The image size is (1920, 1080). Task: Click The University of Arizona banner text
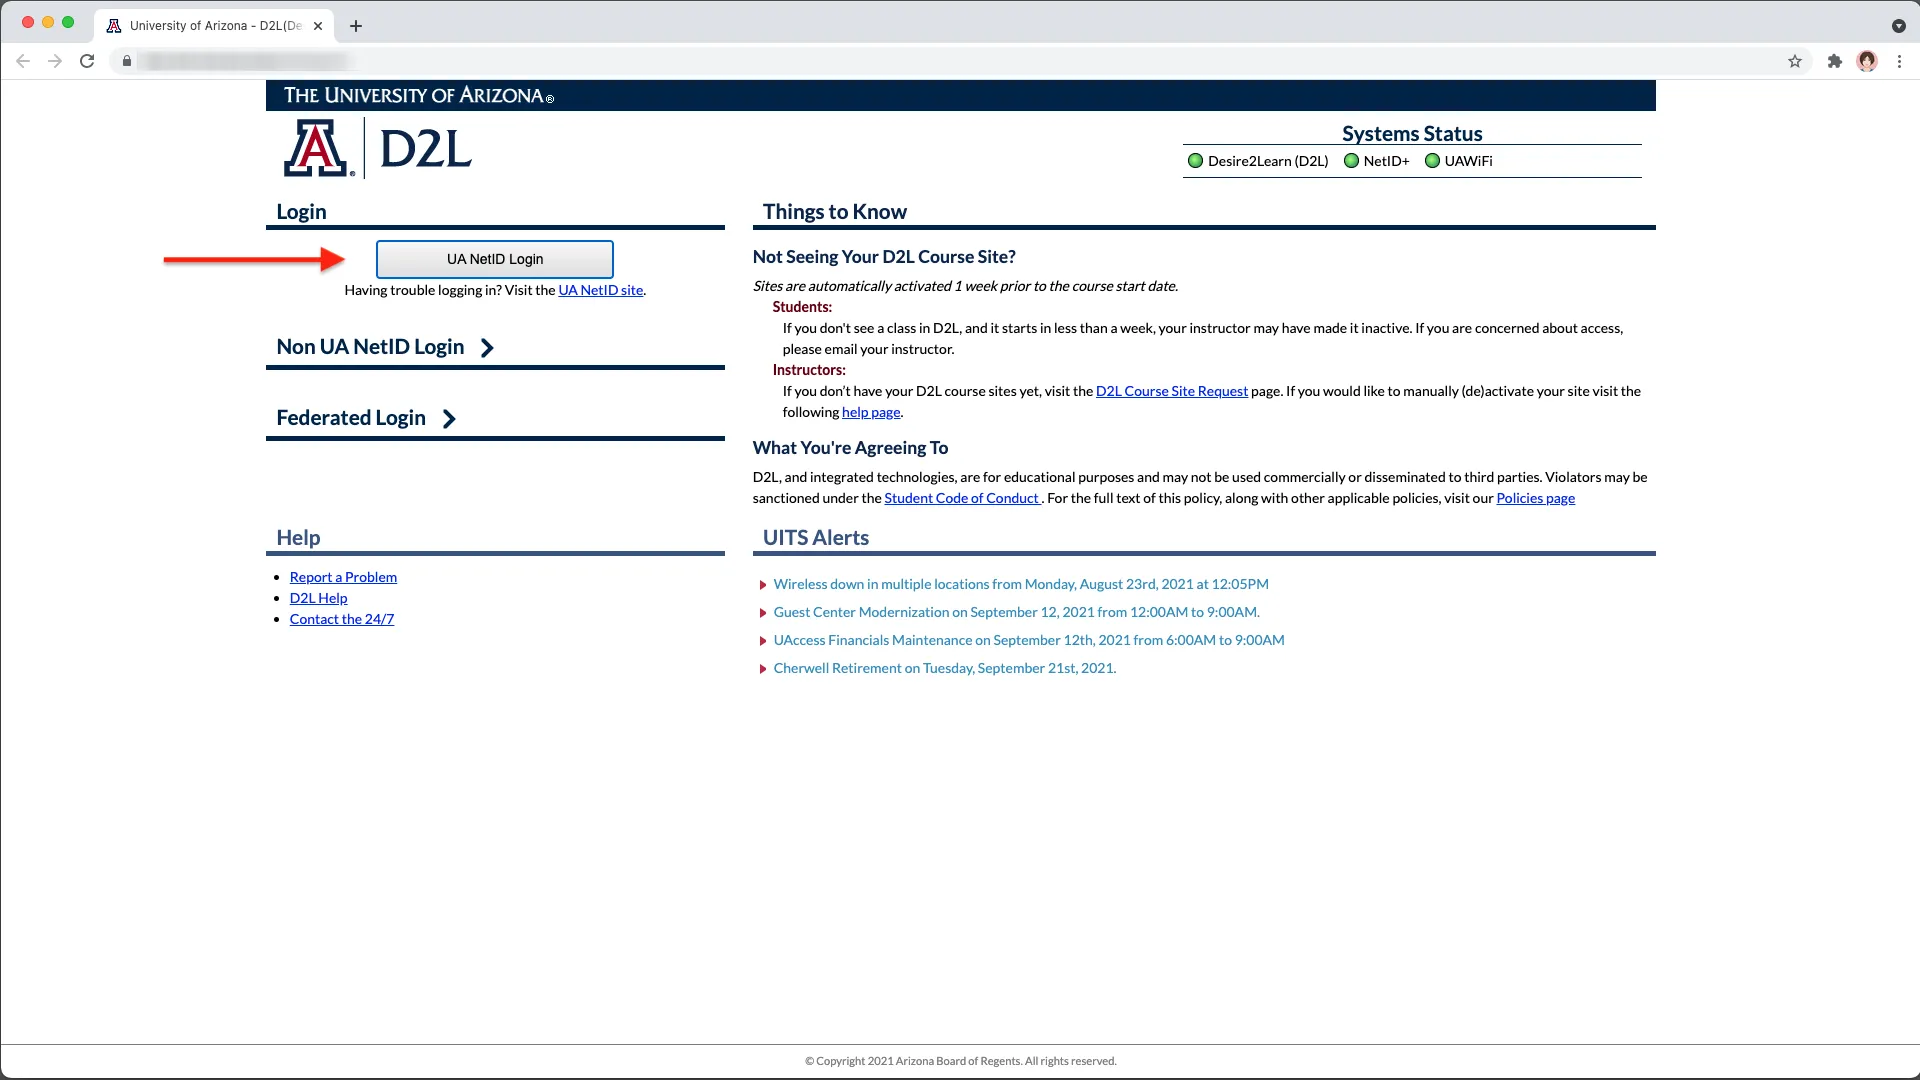pyautogui.click(x=418, y=96)
